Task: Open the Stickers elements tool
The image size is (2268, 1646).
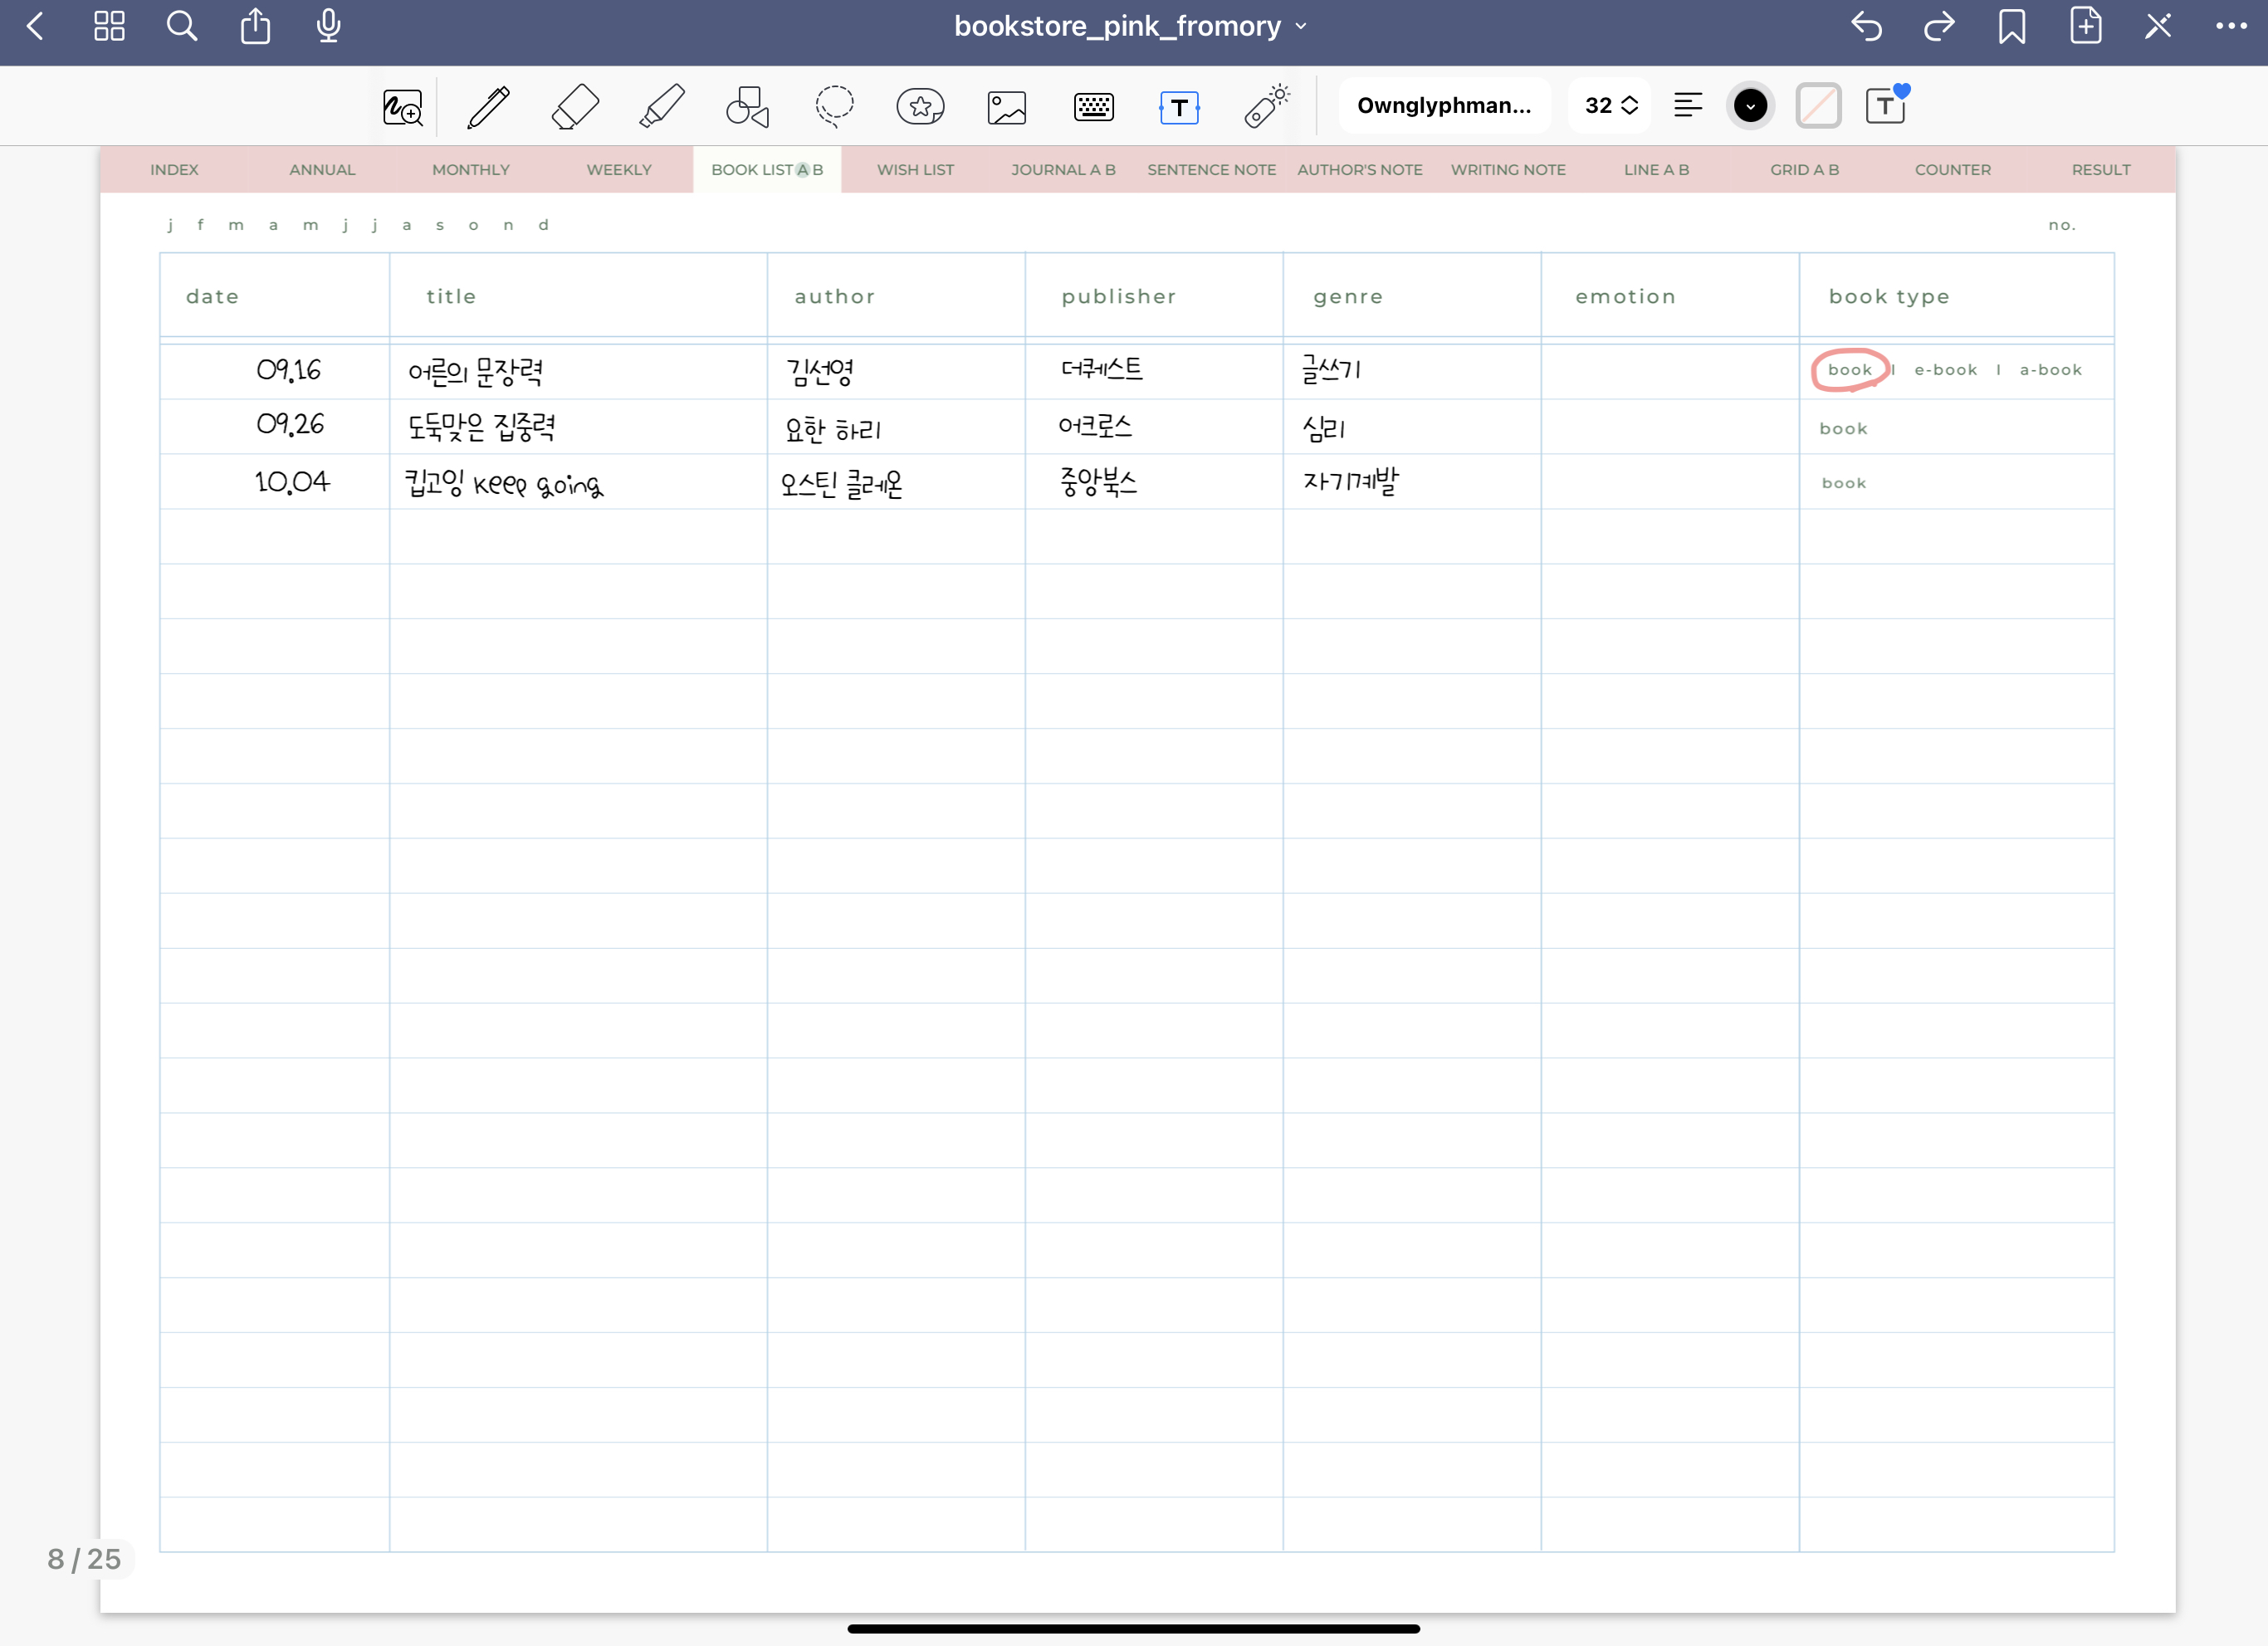Action: [920, 106]
